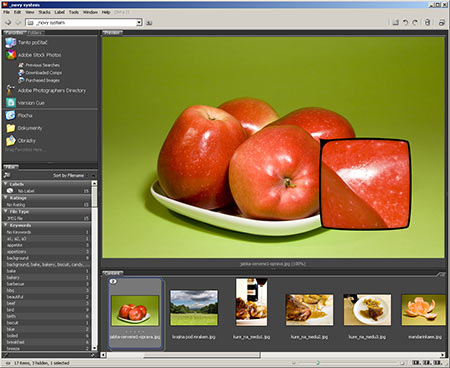Screen dimensions: 450x368
Task: Clear the filter via the bottom-right filter icon
Action: pyautogui.click(x=93, y=355)
